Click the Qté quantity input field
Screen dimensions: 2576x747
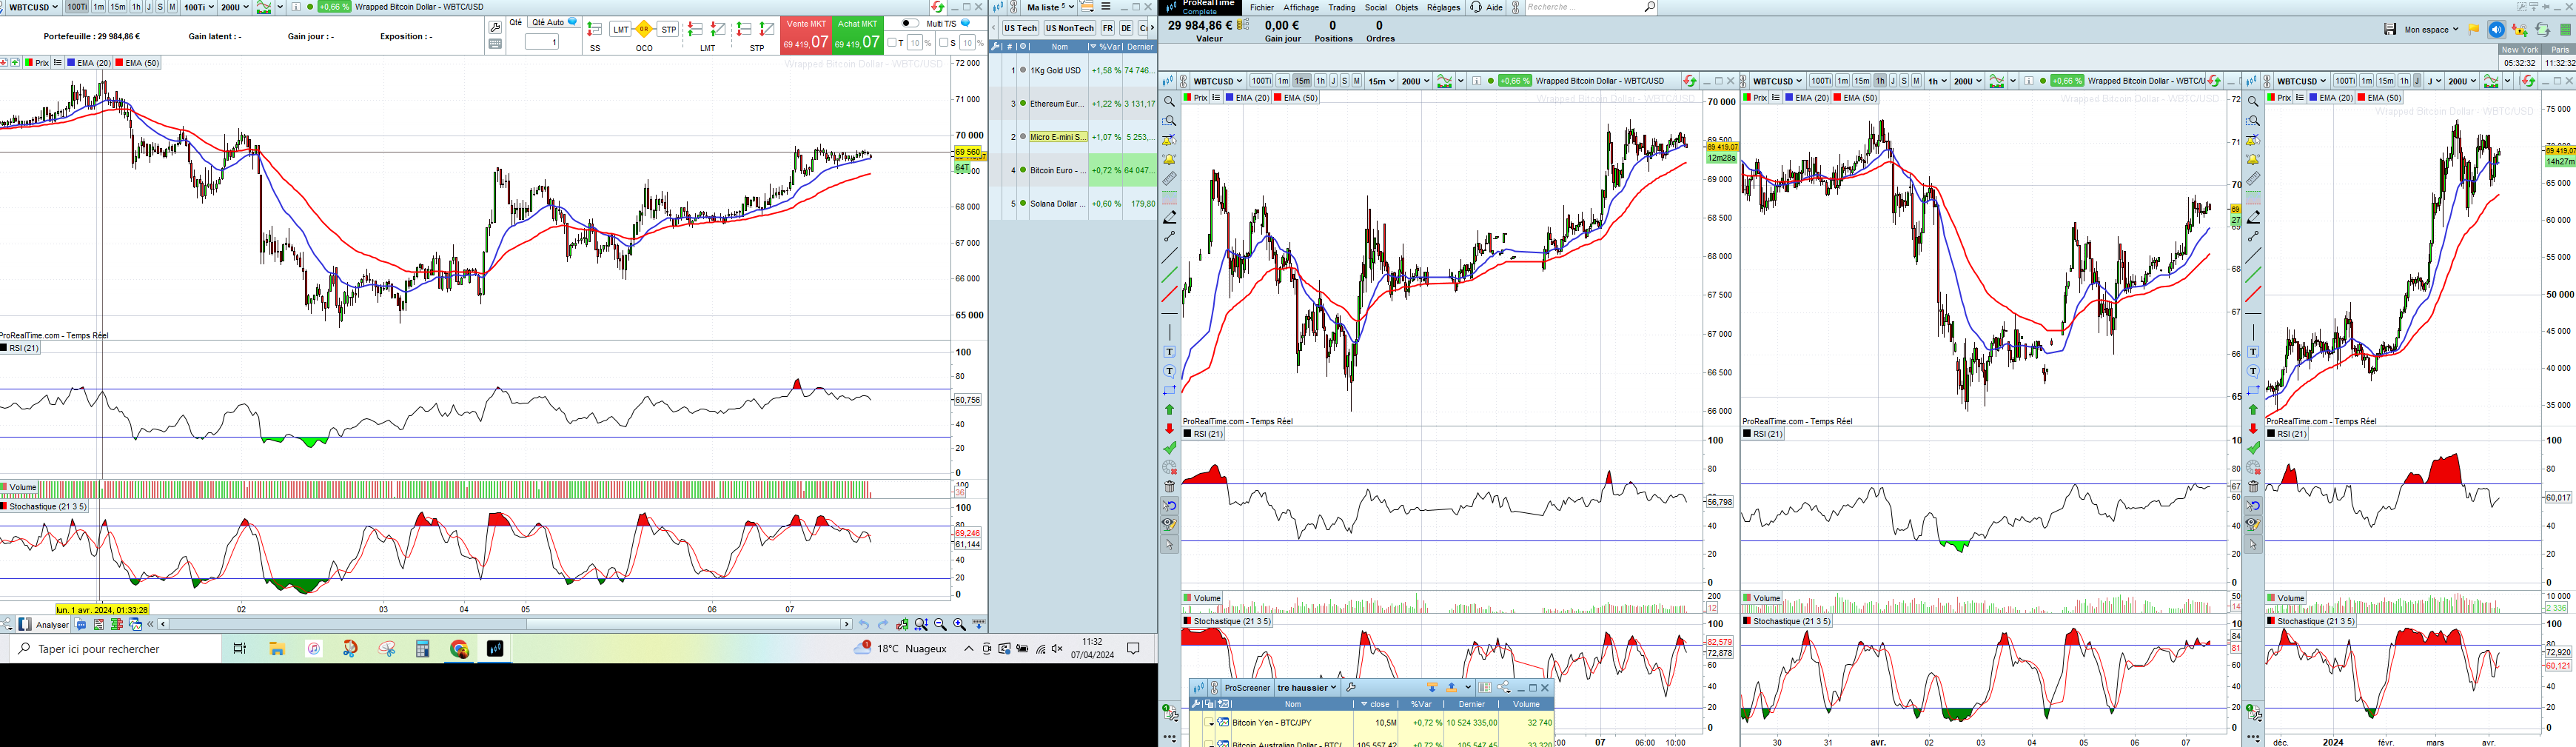coord(541,42)
